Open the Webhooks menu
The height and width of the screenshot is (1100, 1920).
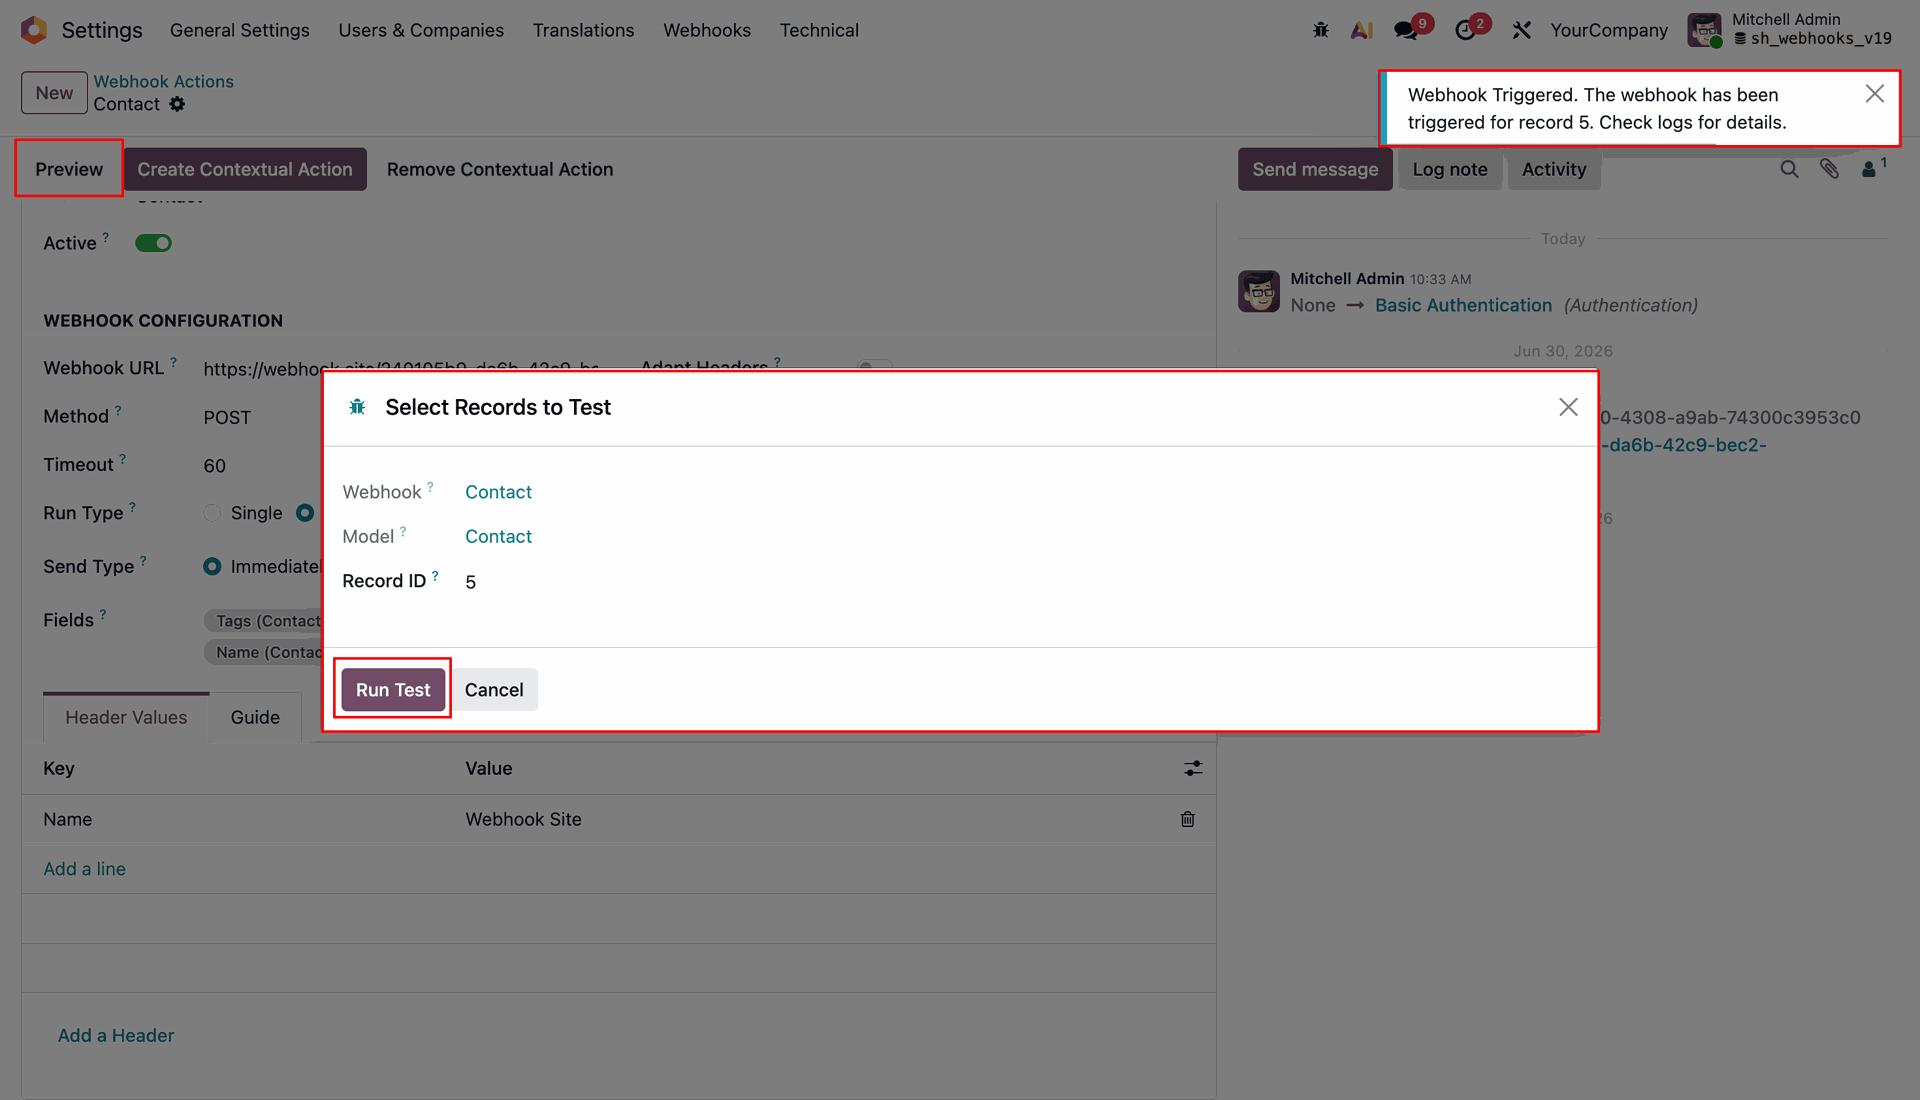click(x=707, y=30)
